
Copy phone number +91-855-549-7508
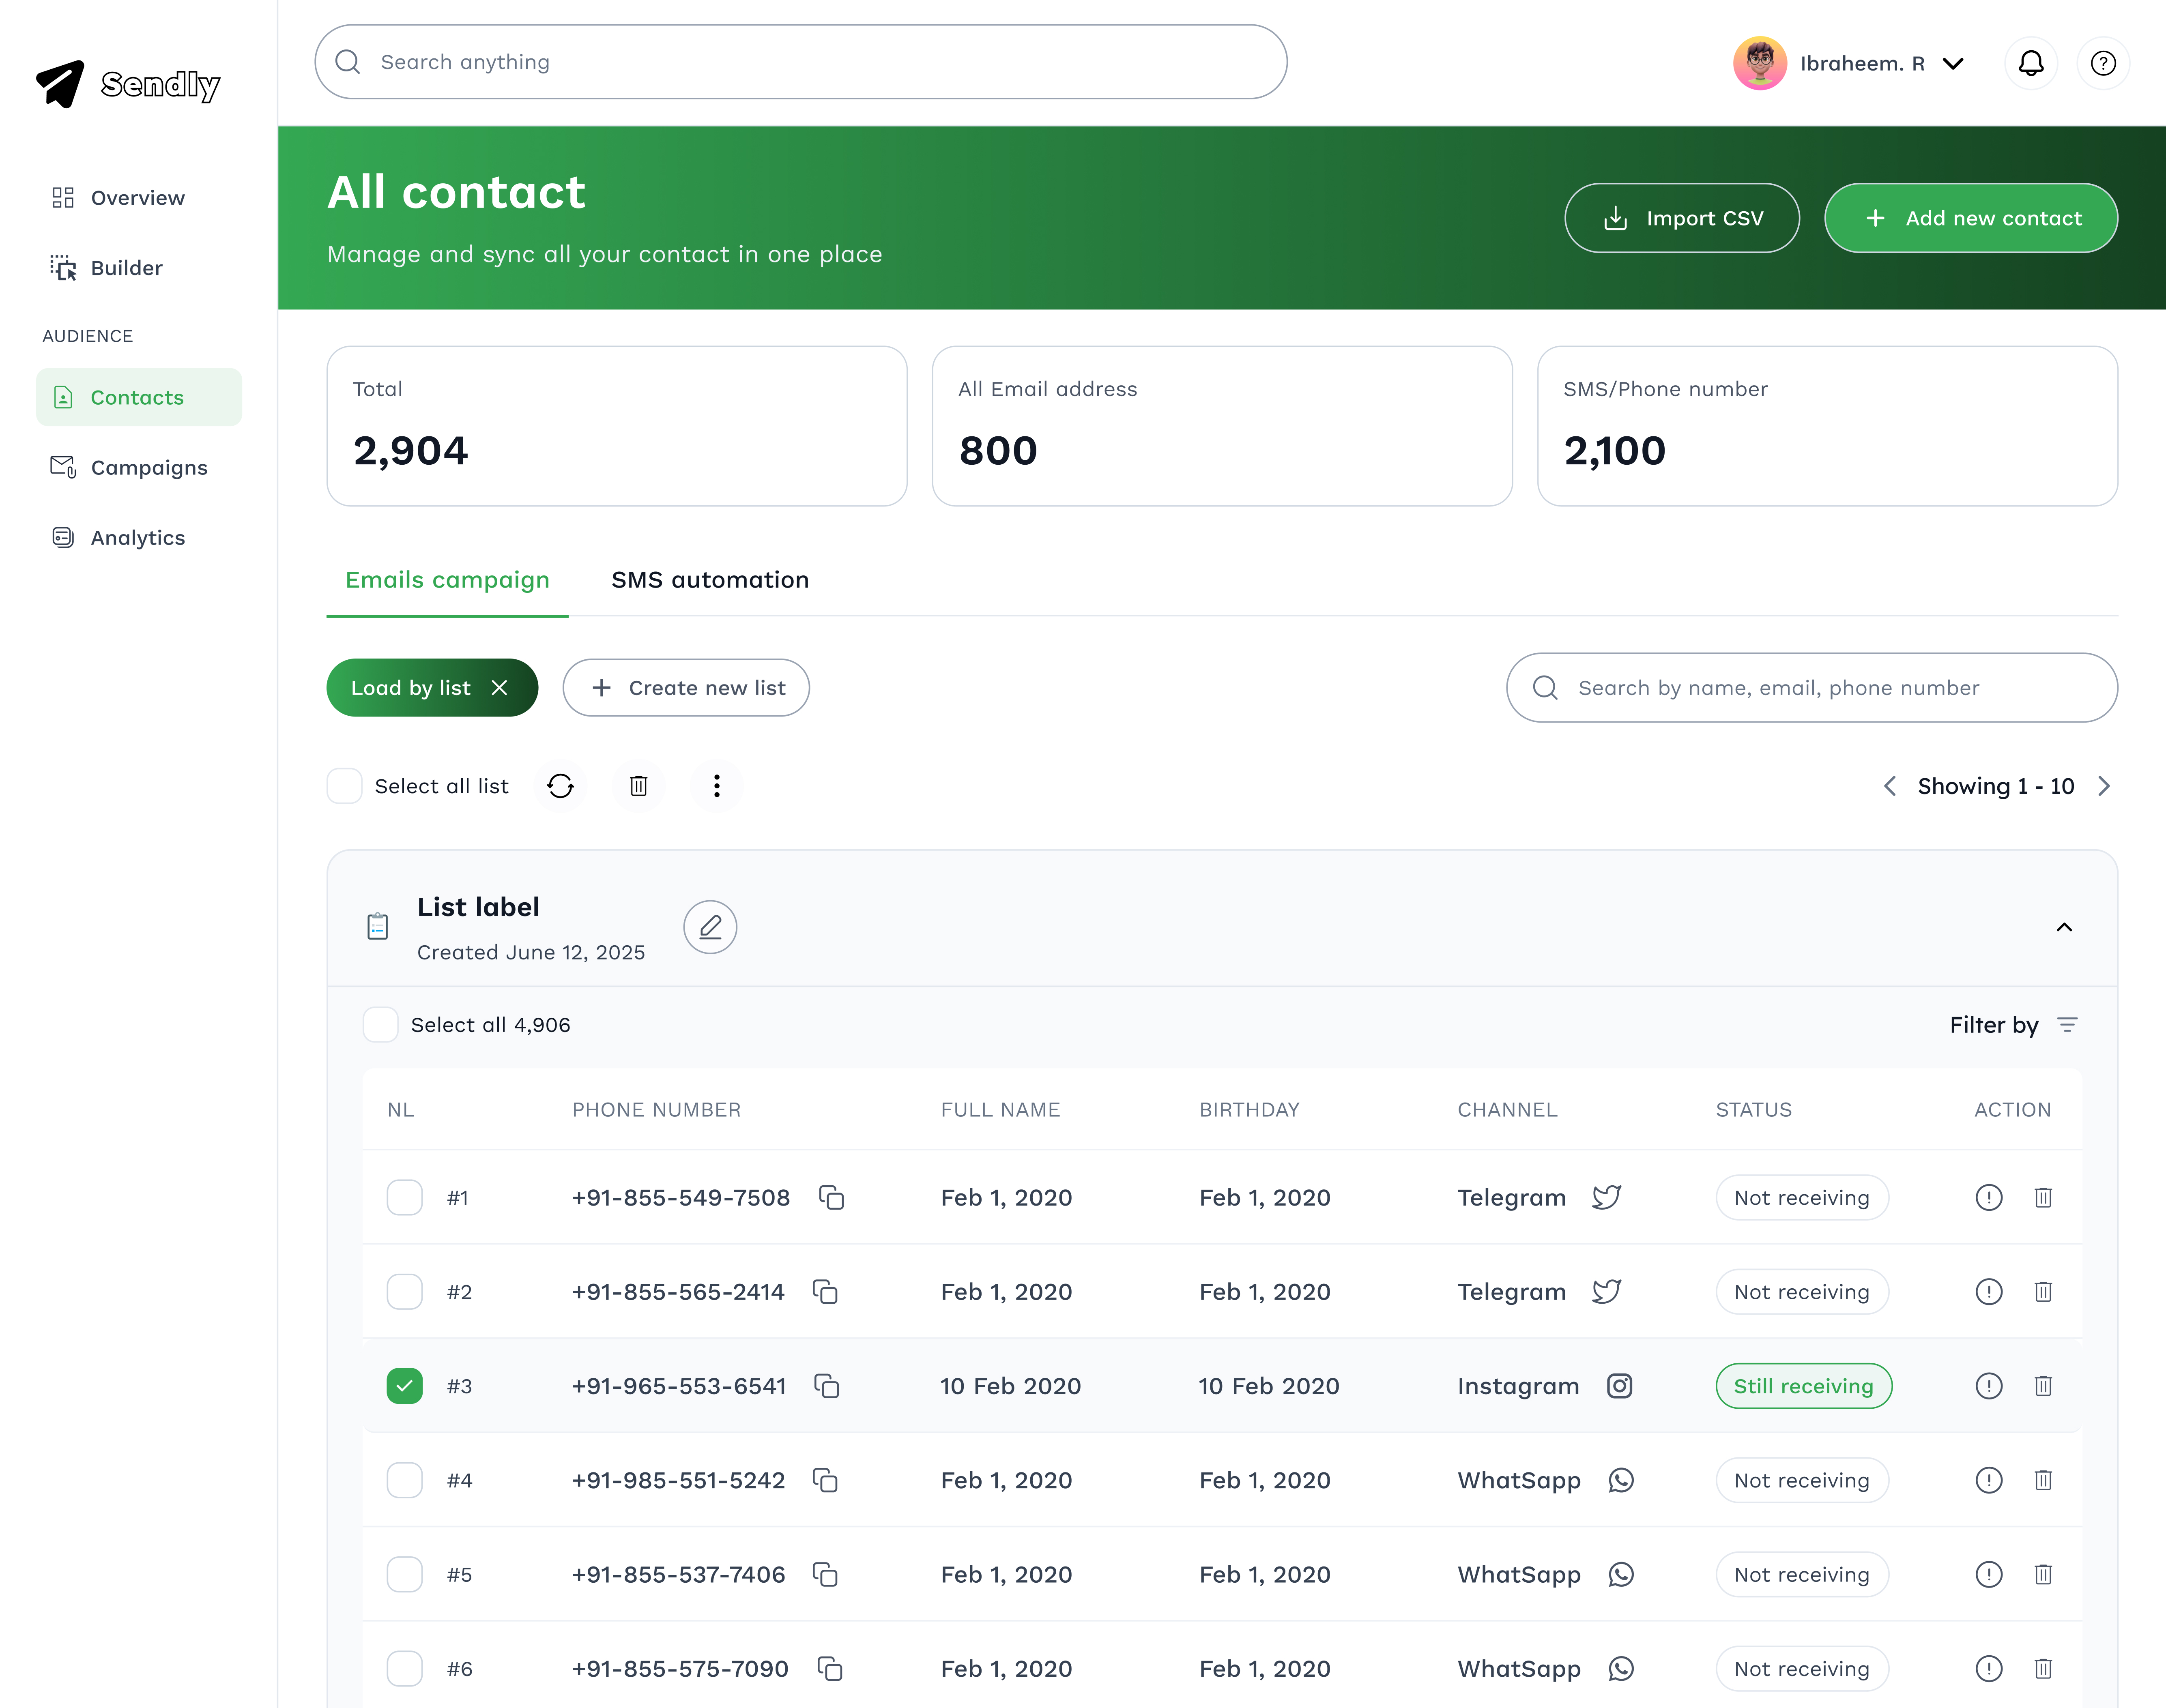(831, 1197)
